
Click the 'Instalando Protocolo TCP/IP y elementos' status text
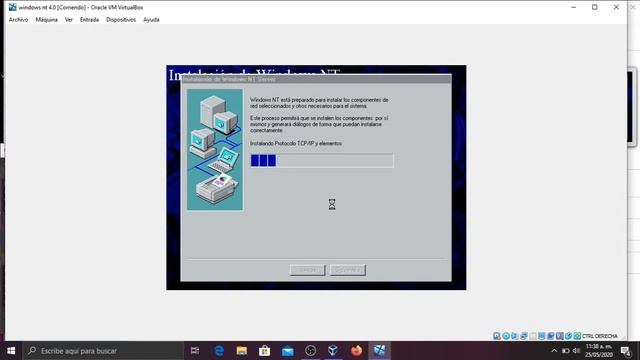click(x=296, y=144)
